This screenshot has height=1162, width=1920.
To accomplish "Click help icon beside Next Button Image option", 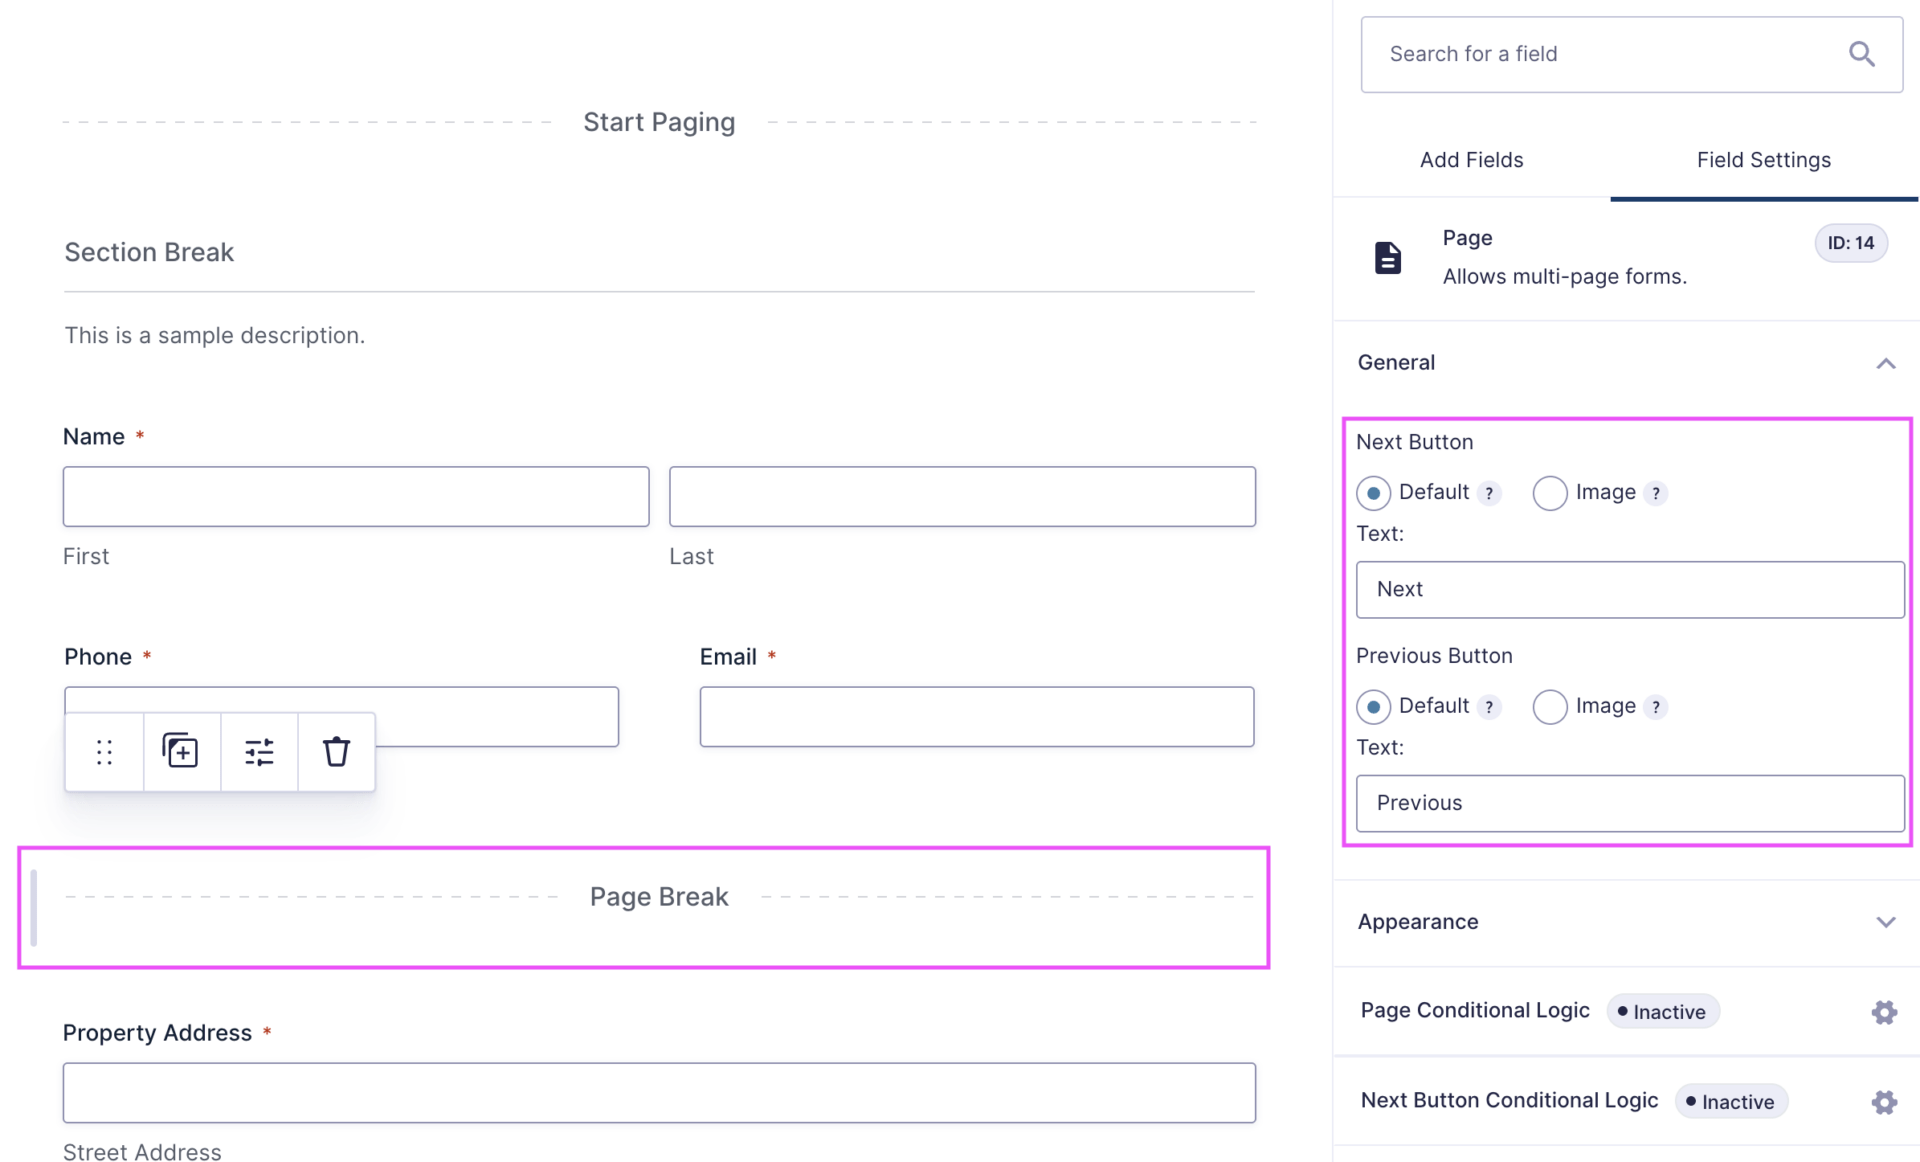I will point(1656,493).
